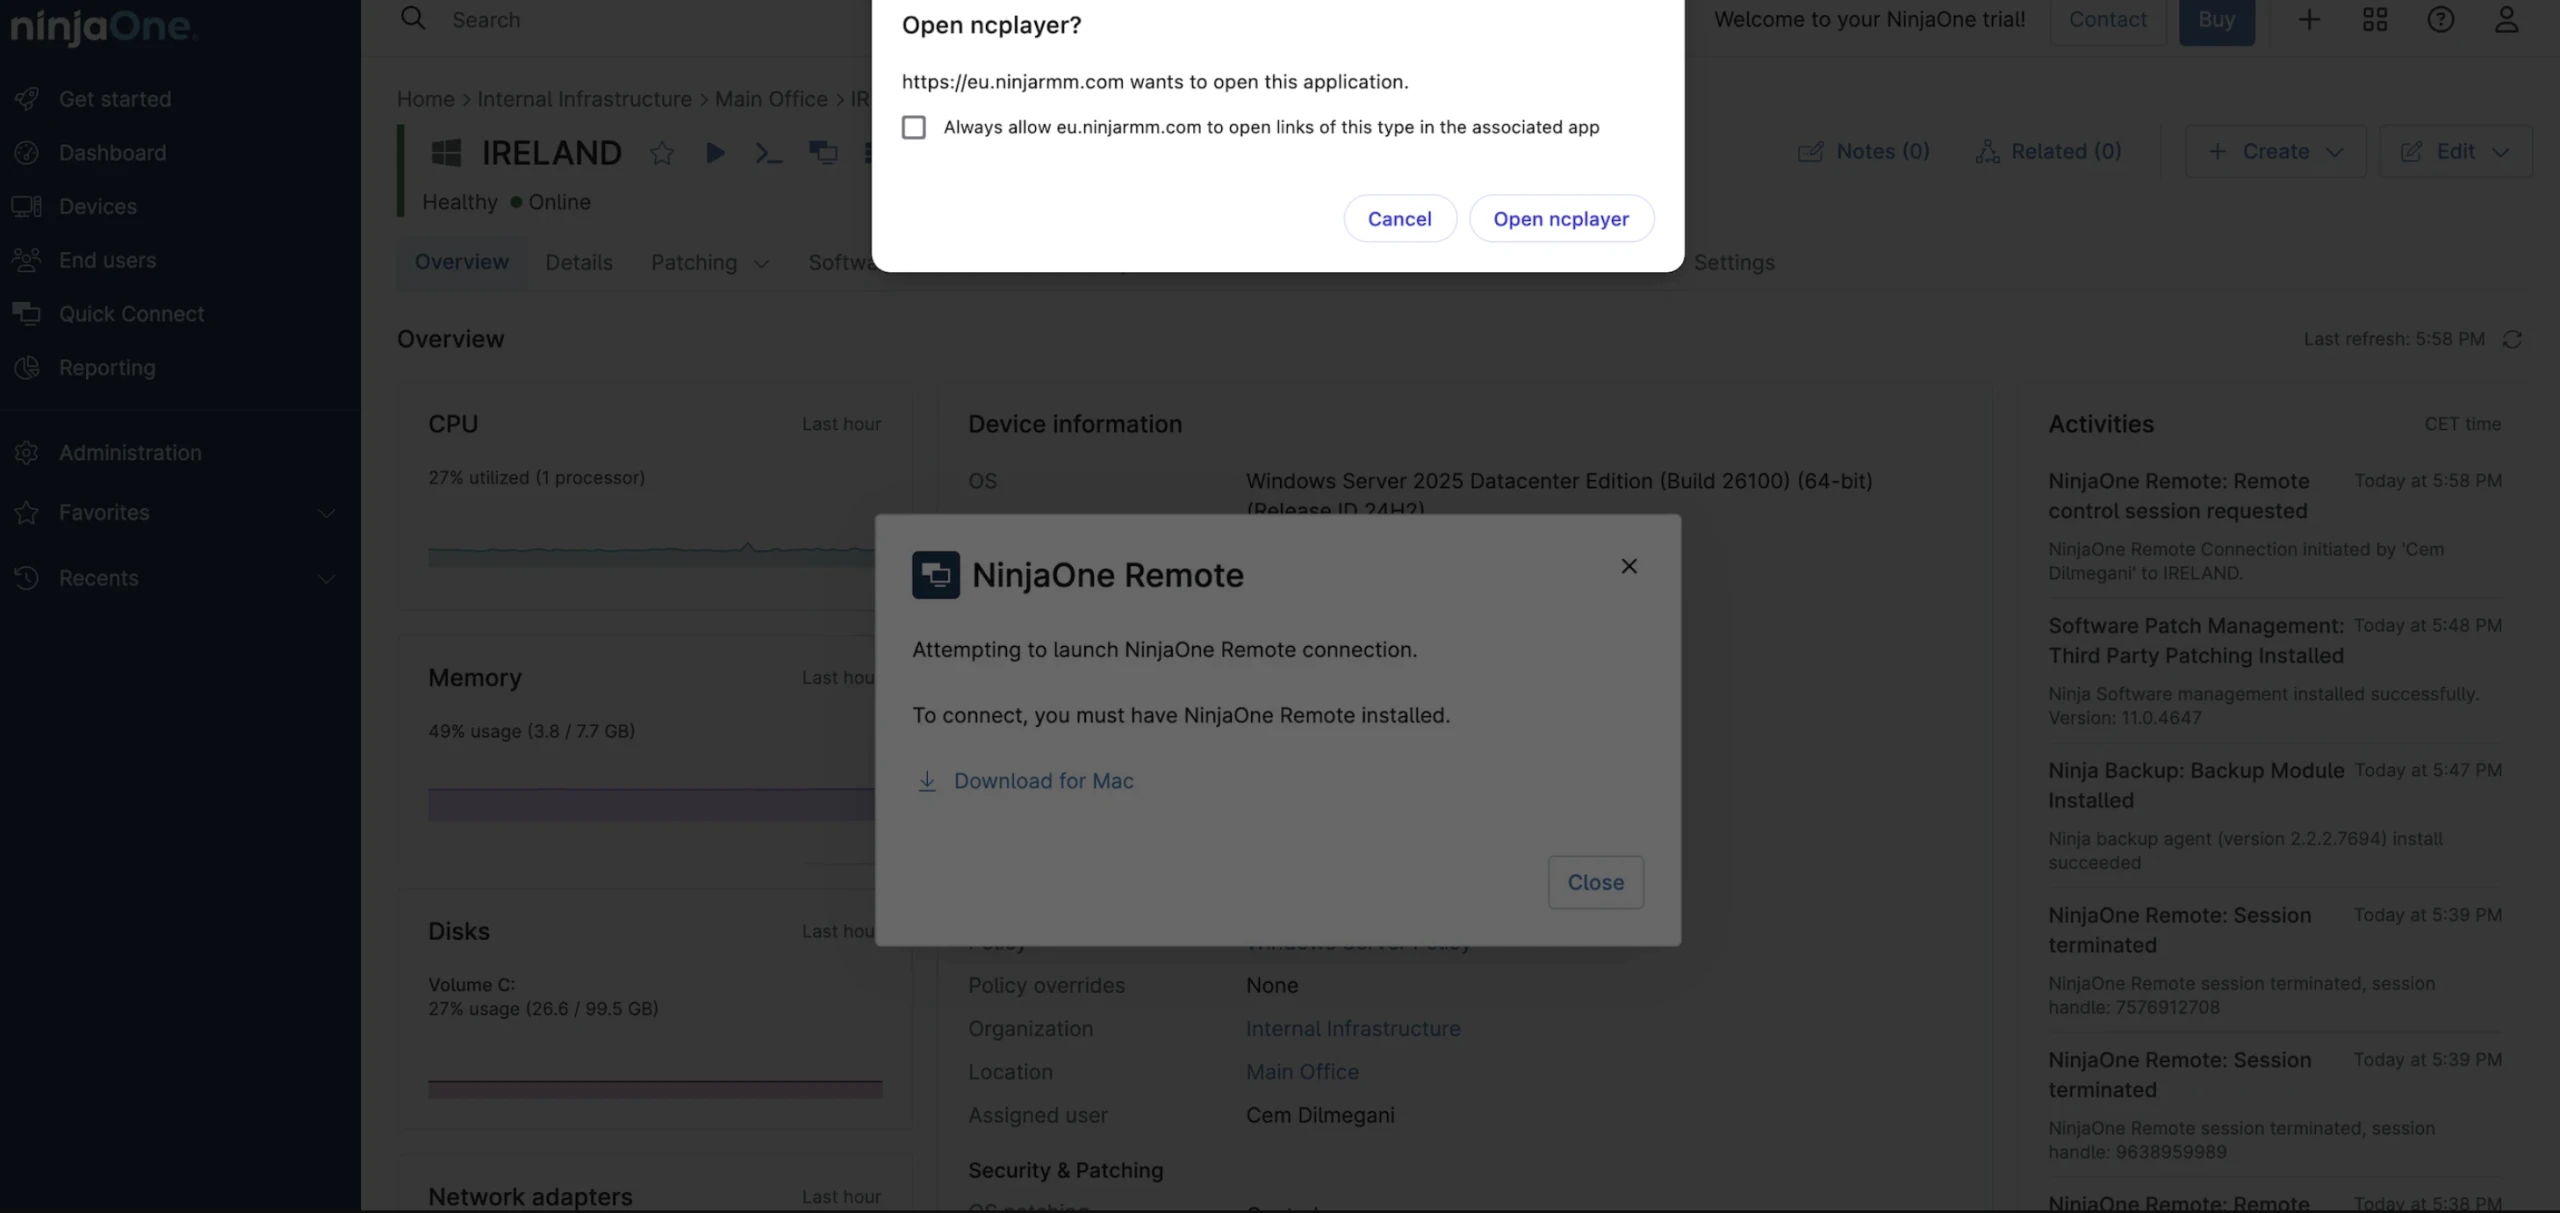This screenshot has height=1213, width=2560.
Task: Open the plus add menu in top bar
Action: 2309,19
